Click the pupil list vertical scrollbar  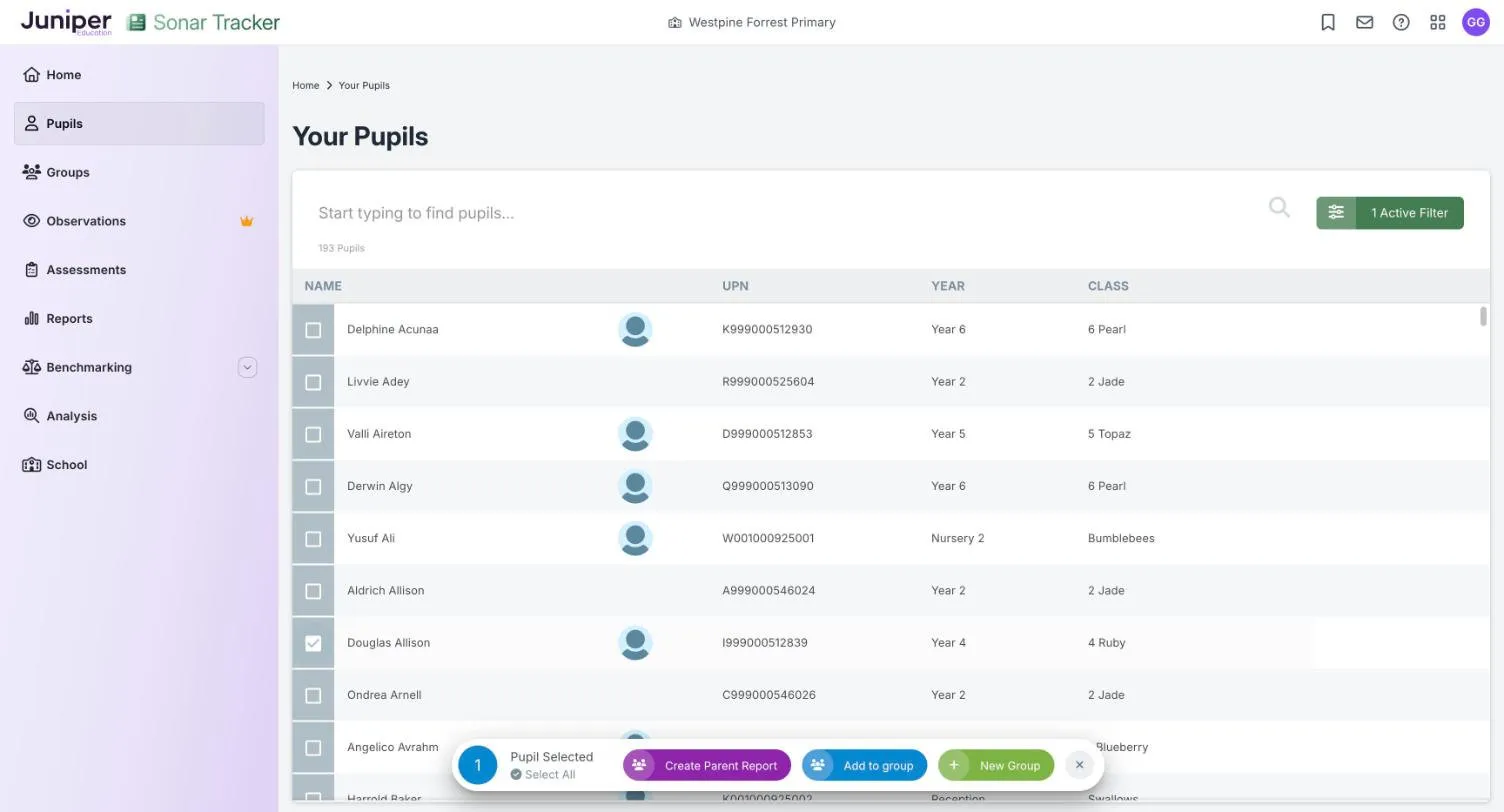pyautogui.click(x=1483, y=316)
